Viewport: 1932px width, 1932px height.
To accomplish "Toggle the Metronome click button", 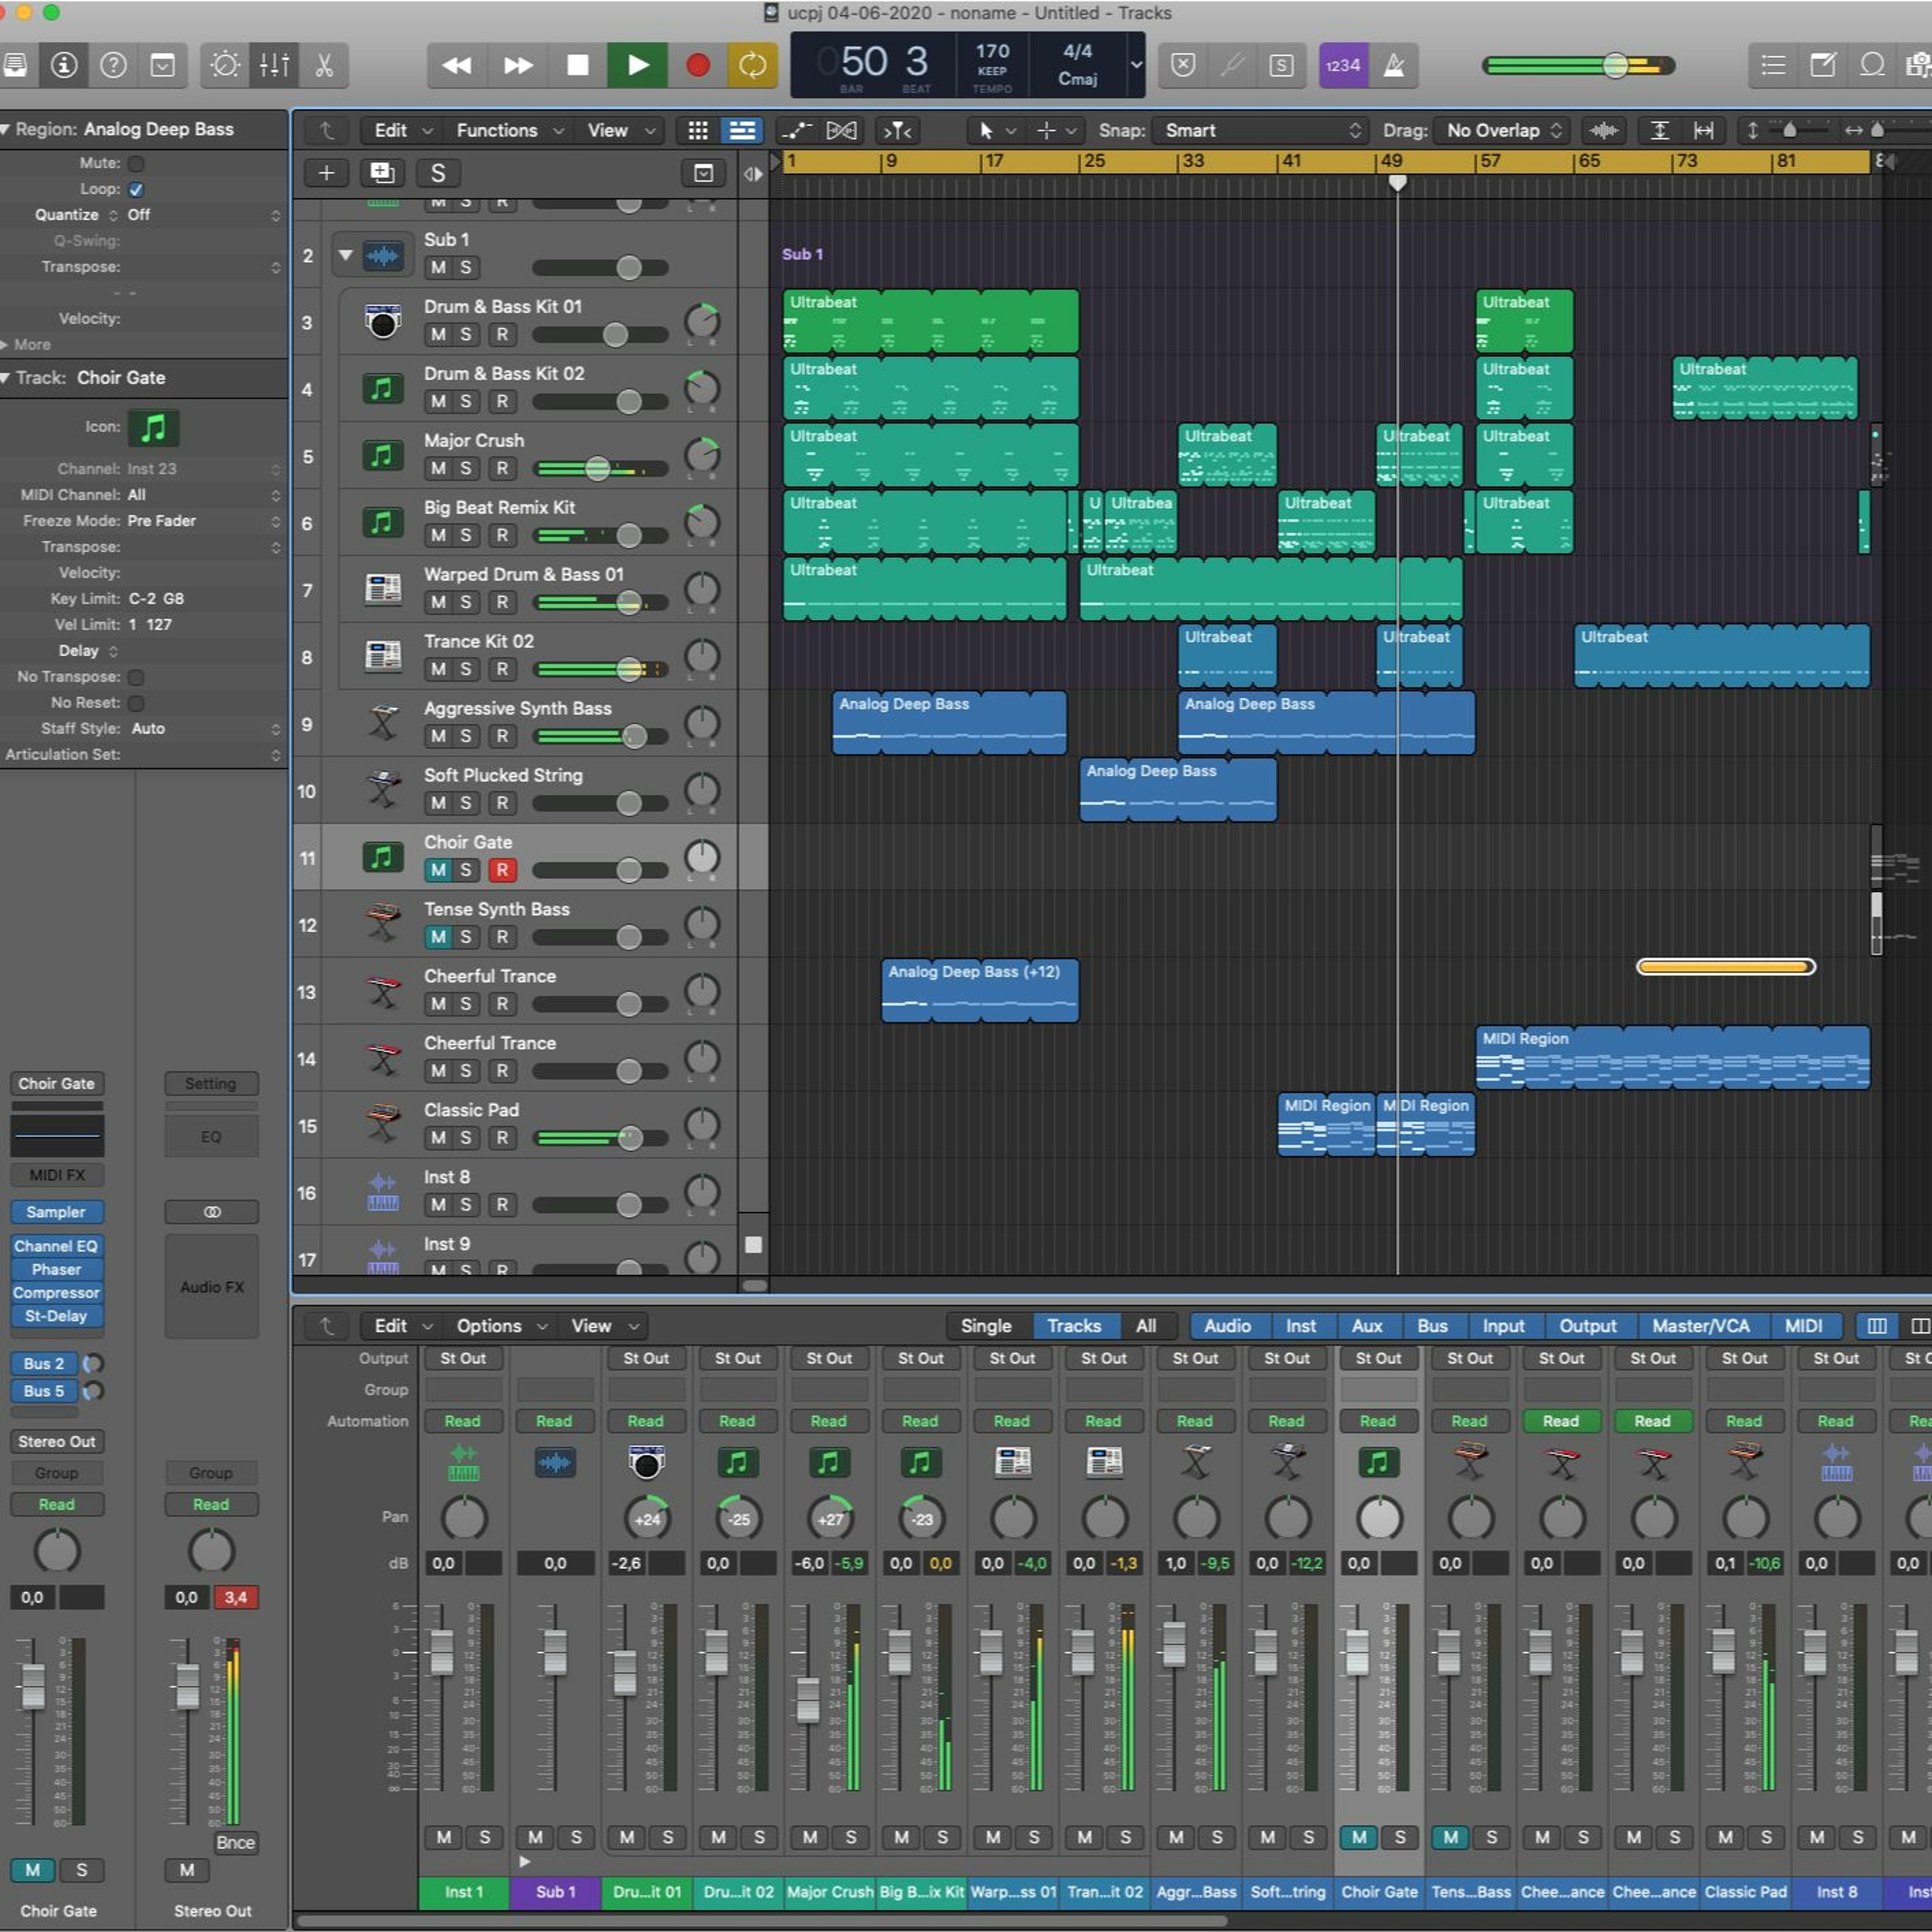I will (x=1393, y=65).
